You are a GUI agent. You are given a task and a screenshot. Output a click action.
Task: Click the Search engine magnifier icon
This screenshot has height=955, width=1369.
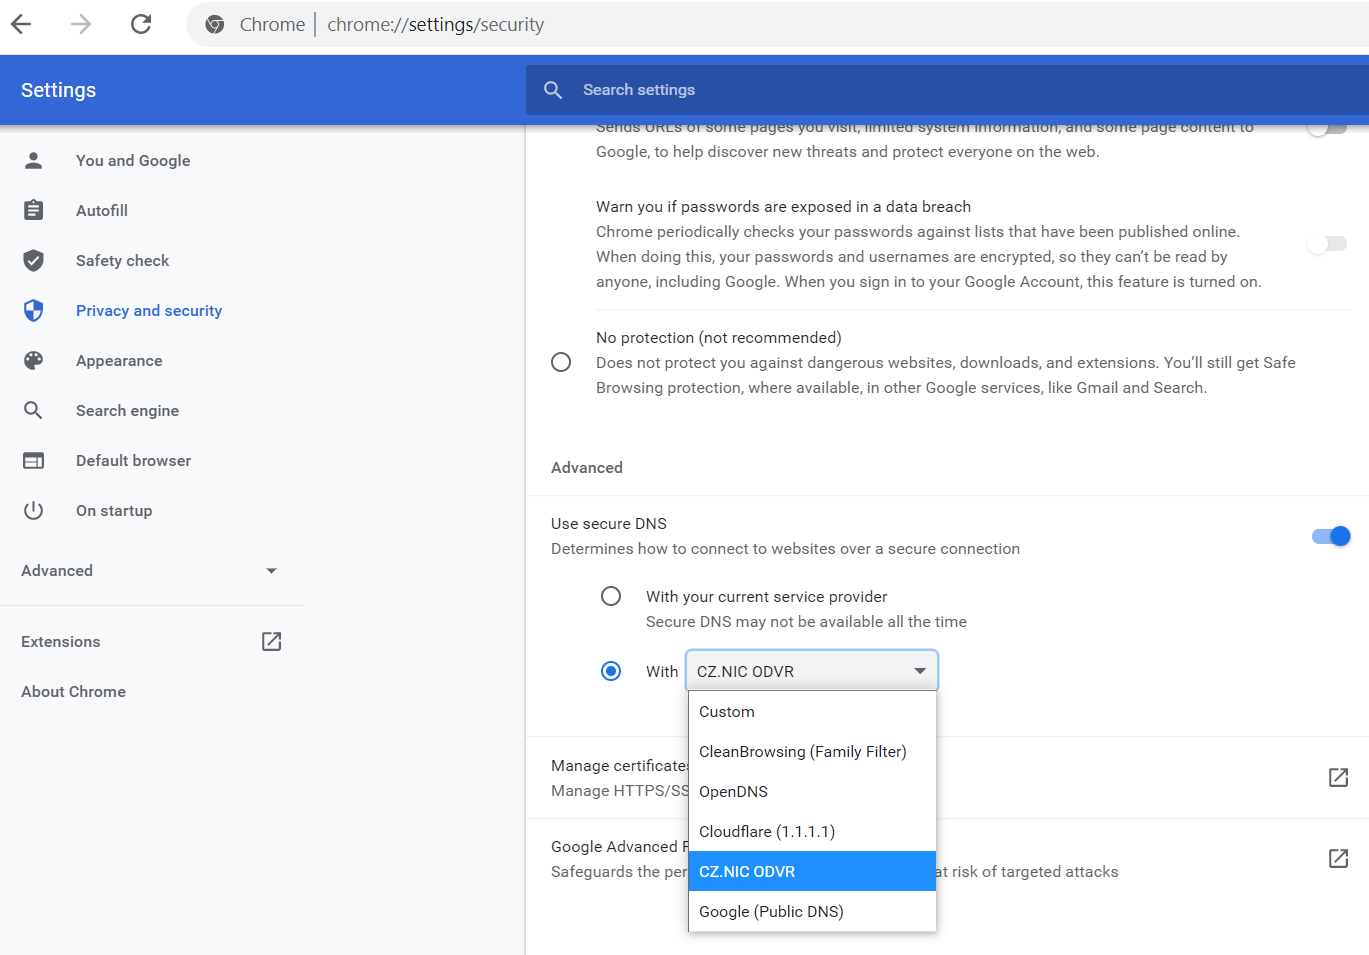point(34,410)
